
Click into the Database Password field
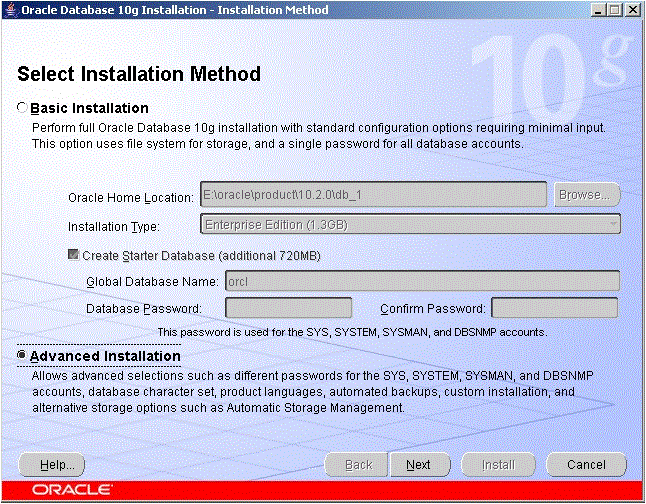pyautogui.click(x=289, y=308)
